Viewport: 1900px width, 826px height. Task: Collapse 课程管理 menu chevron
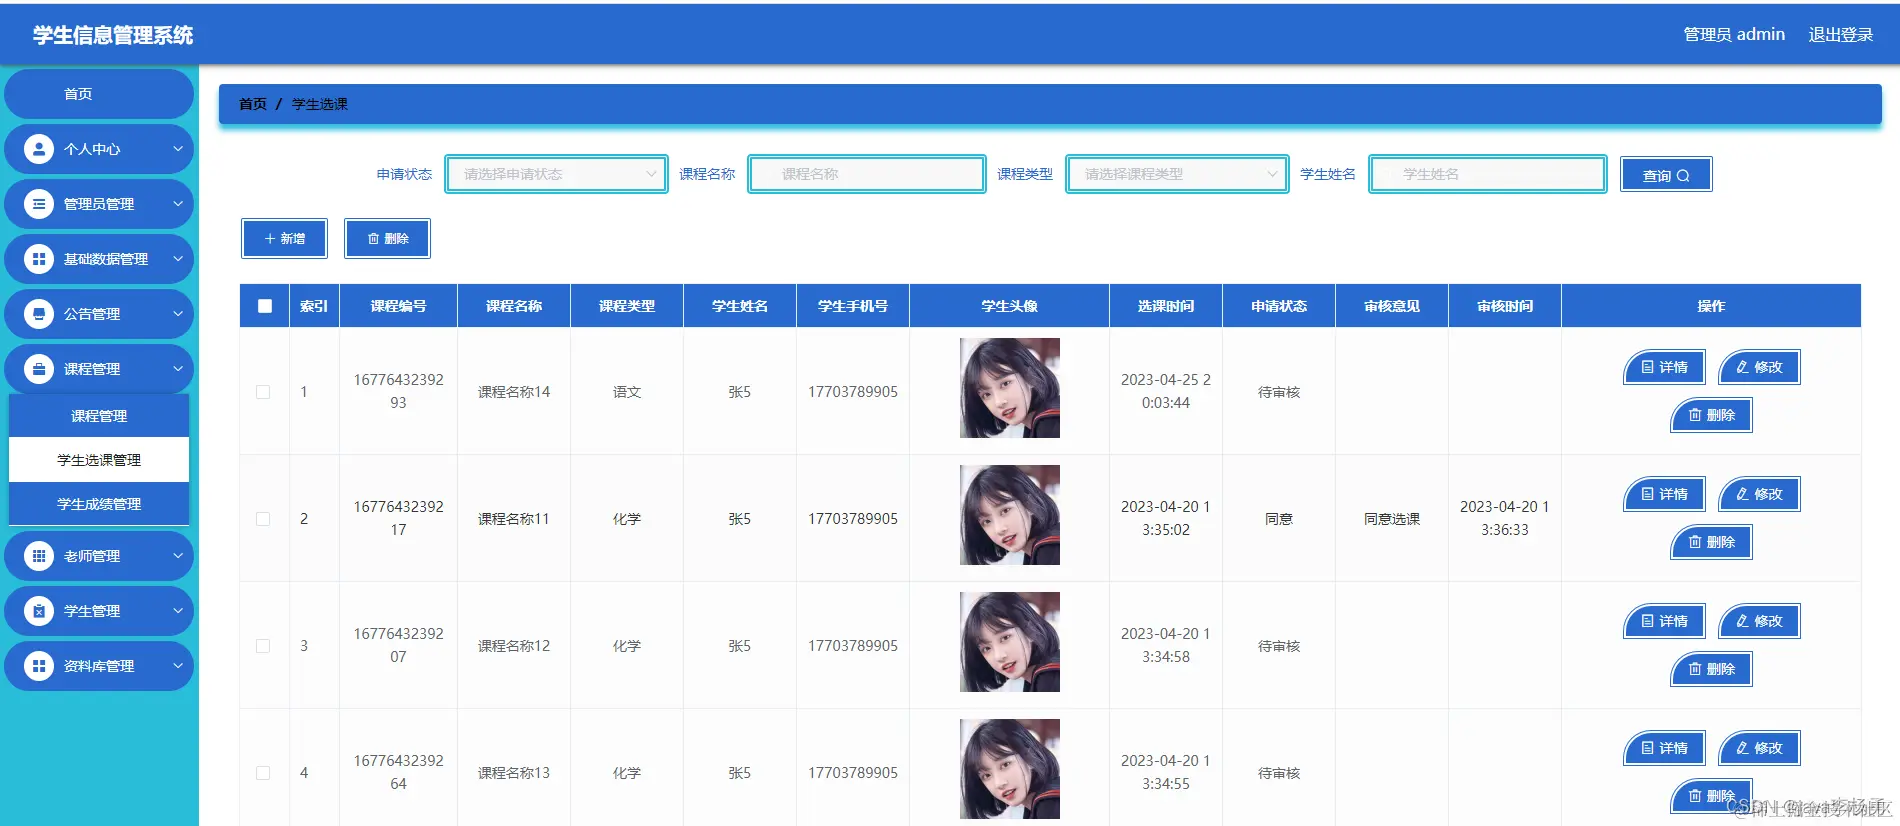click(x=178, y=369)
